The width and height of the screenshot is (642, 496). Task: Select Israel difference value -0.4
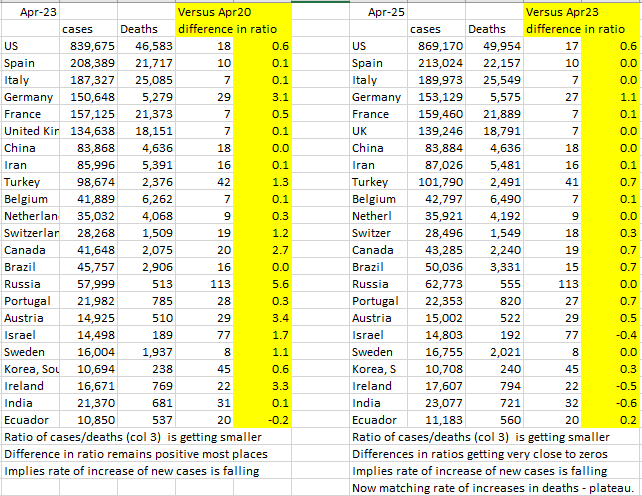[x=610, y=335]
